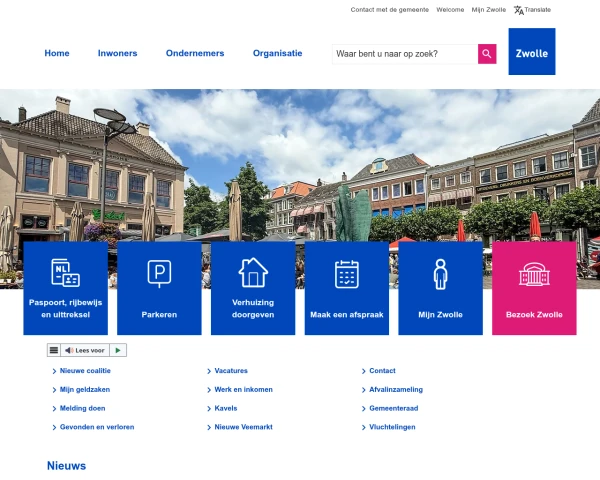Open the Lees voor reader menu icon
Image resolution: width=600 pixels, height=480 pixels.
54,350
